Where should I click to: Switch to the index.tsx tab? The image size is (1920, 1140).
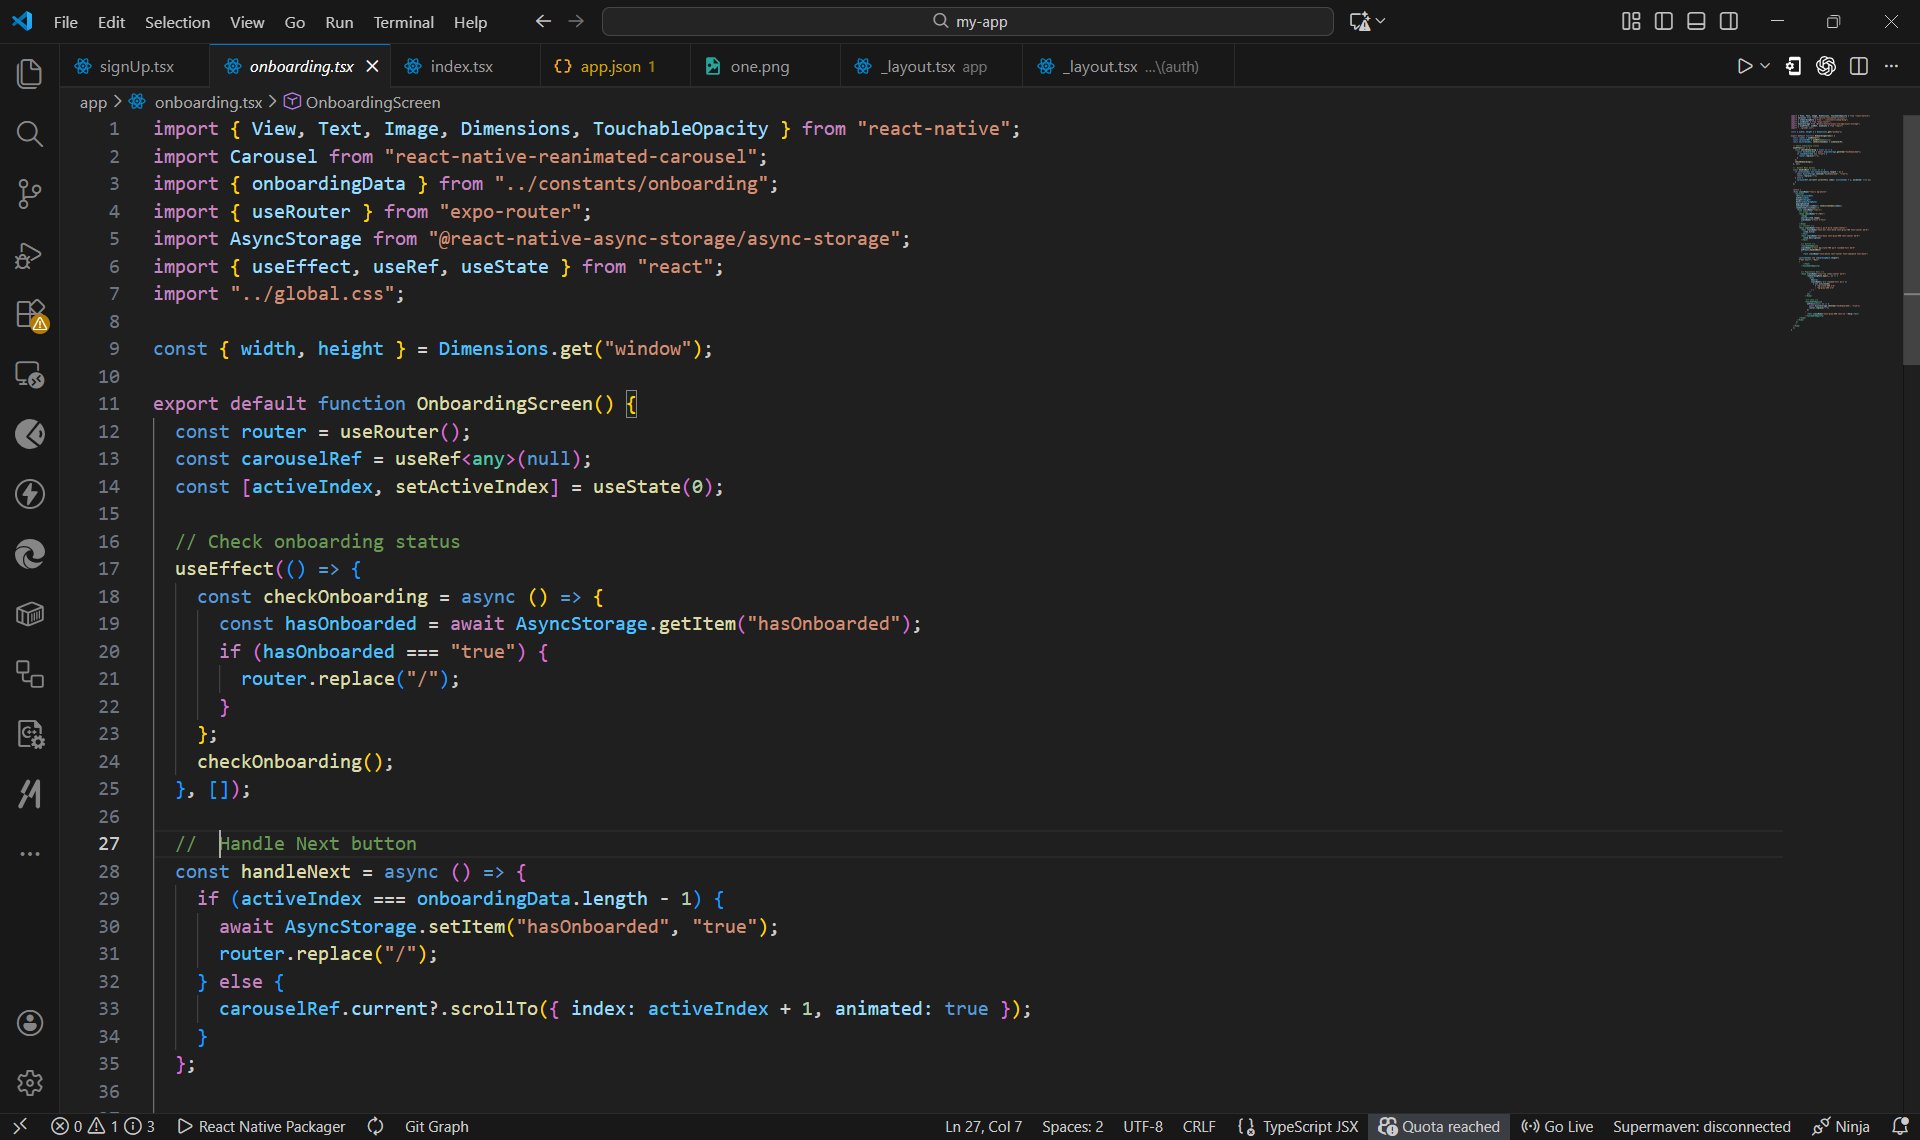coord(461,66)
